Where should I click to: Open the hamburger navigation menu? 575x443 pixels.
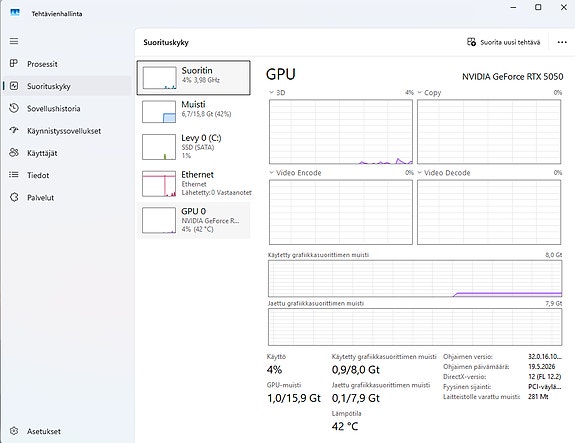[x=14, y=41]
